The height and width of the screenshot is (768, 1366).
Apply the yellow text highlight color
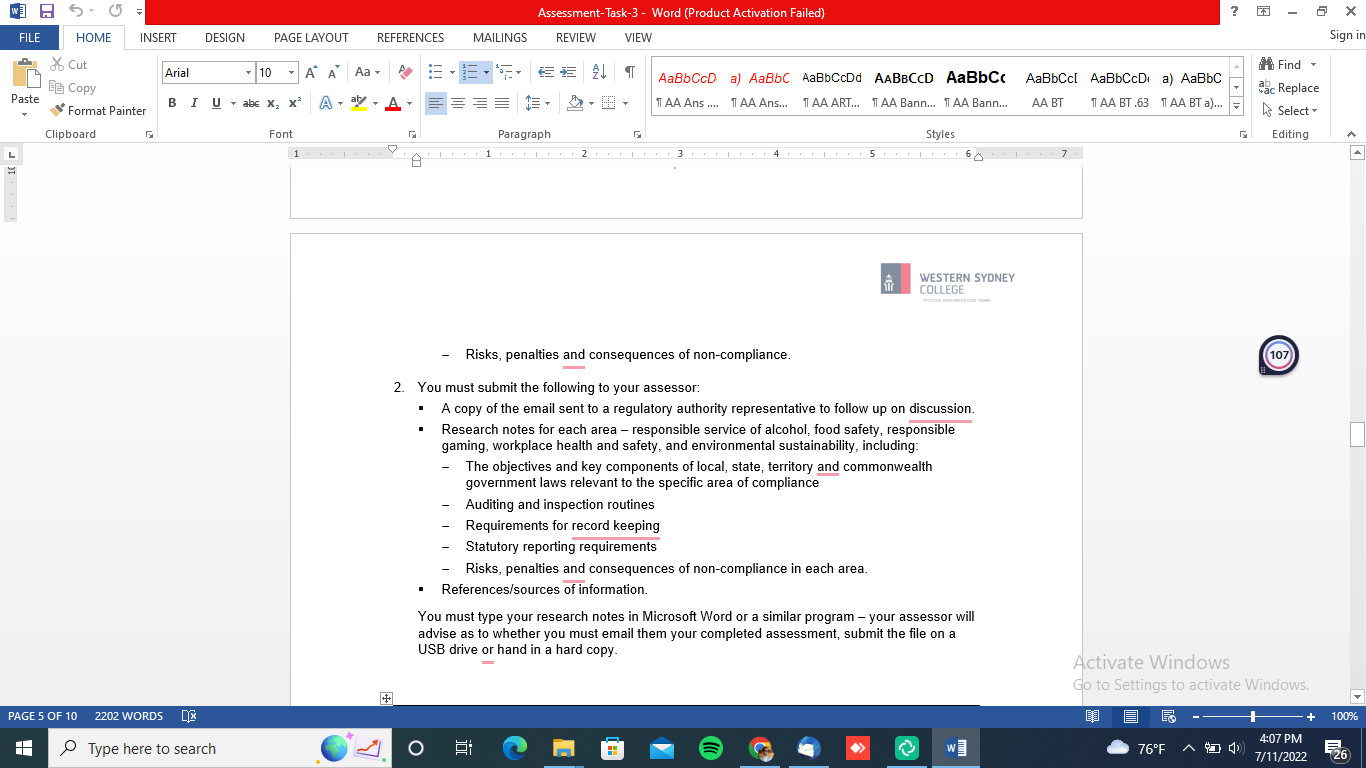[359, 103]
